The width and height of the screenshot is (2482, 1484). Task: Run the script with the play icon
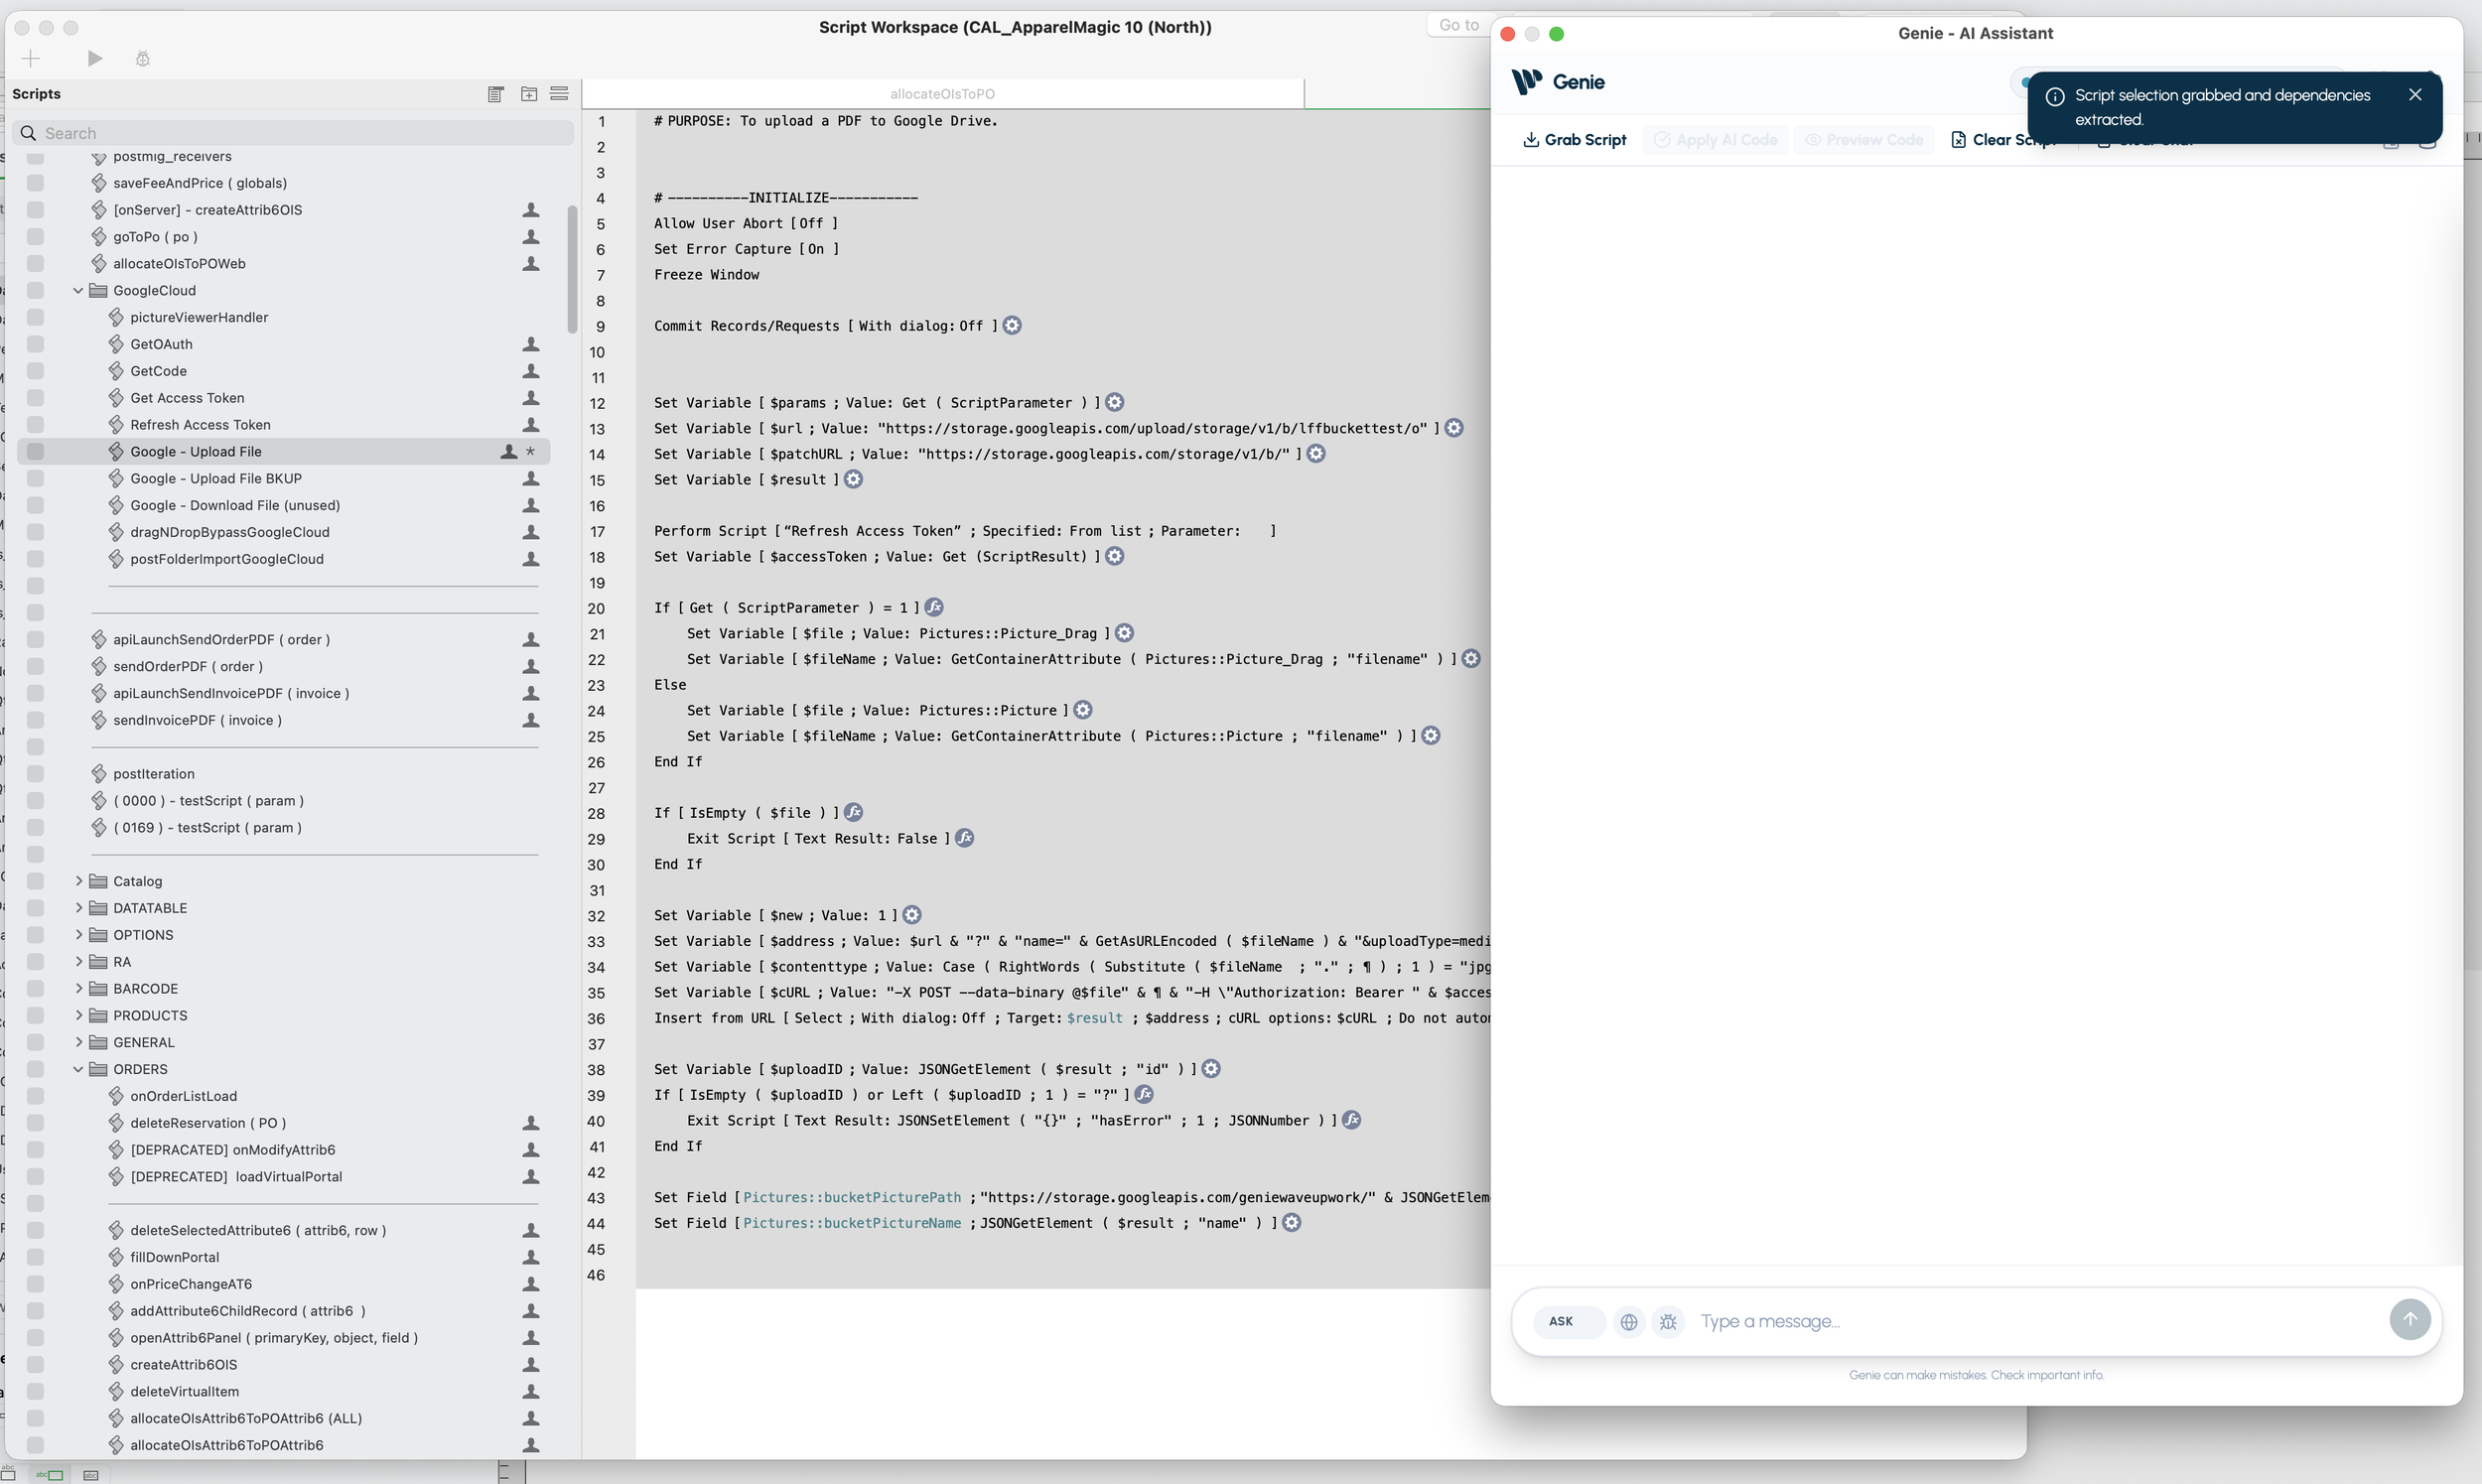pos(95,59)
